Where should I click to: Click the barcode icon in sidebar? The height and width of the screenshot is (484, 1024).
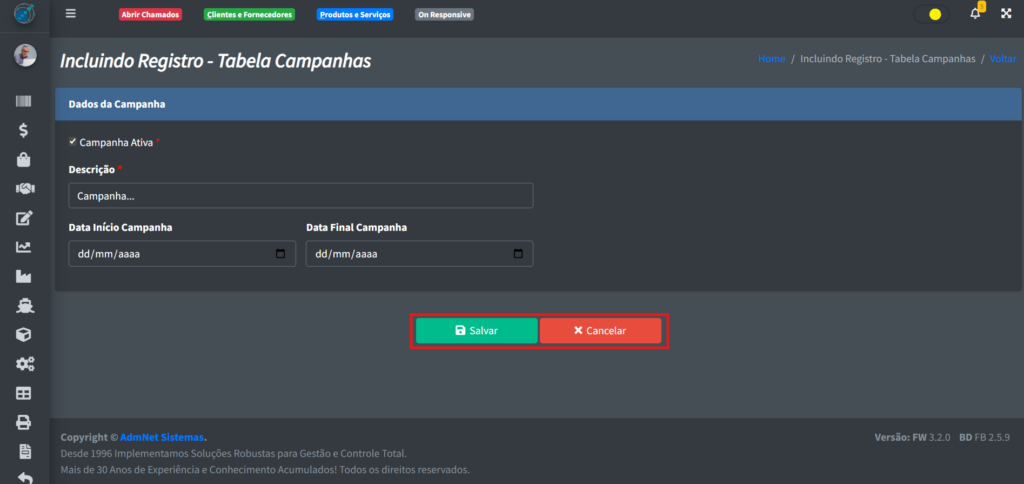point(24,101)
